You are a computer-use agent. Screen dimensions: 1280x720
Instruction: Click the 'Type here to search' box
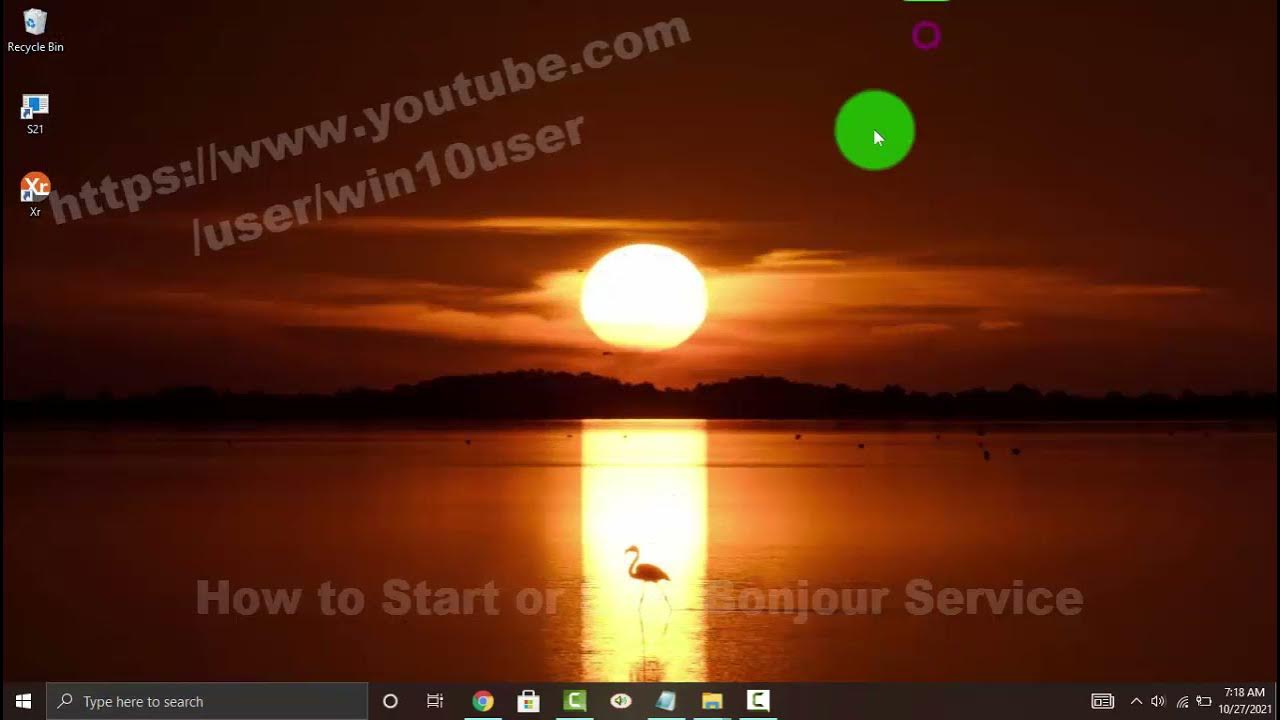point(207,701)
